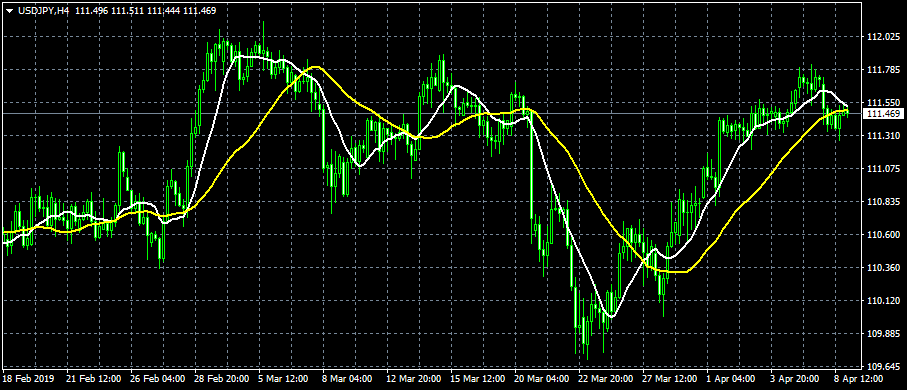Select the 5 Mar 12:00 time label
907x390 pixels.
(282, 379)
